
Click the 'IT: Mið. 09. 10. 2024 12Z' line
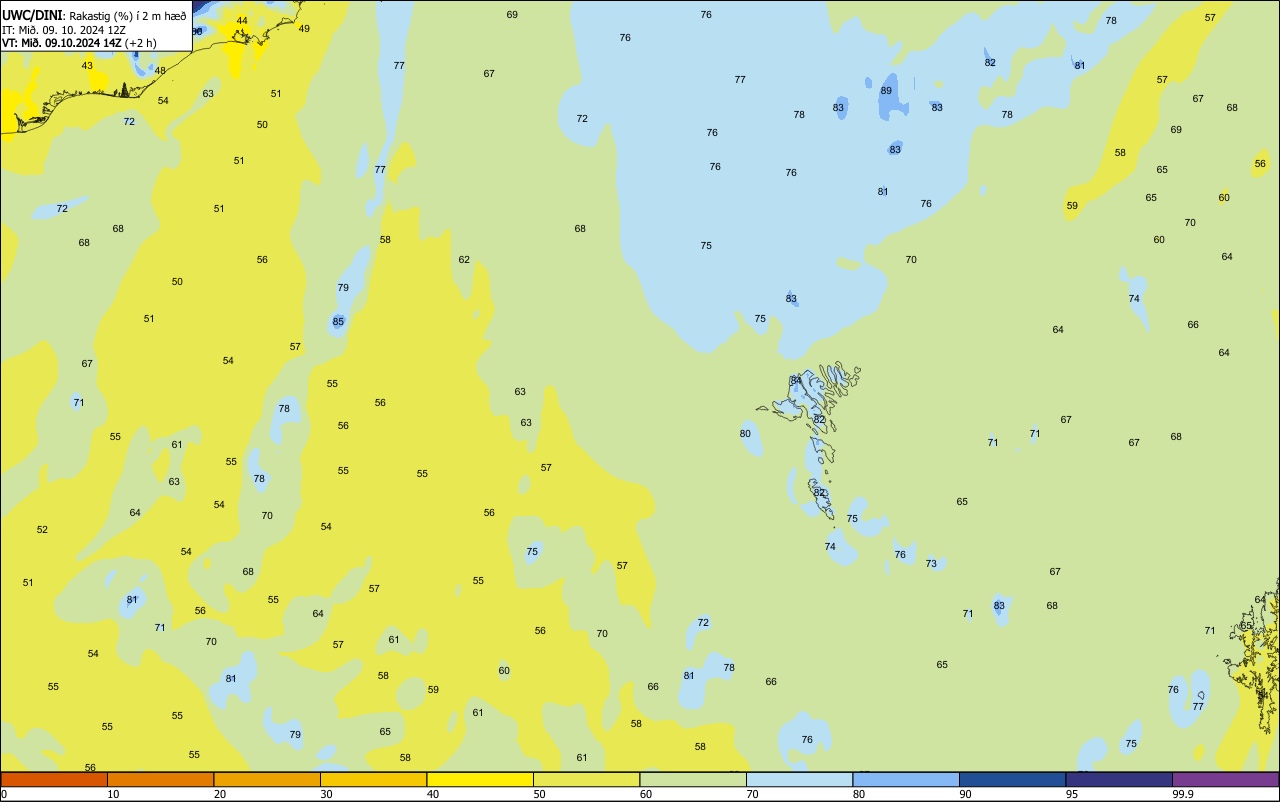pos(64,29)
